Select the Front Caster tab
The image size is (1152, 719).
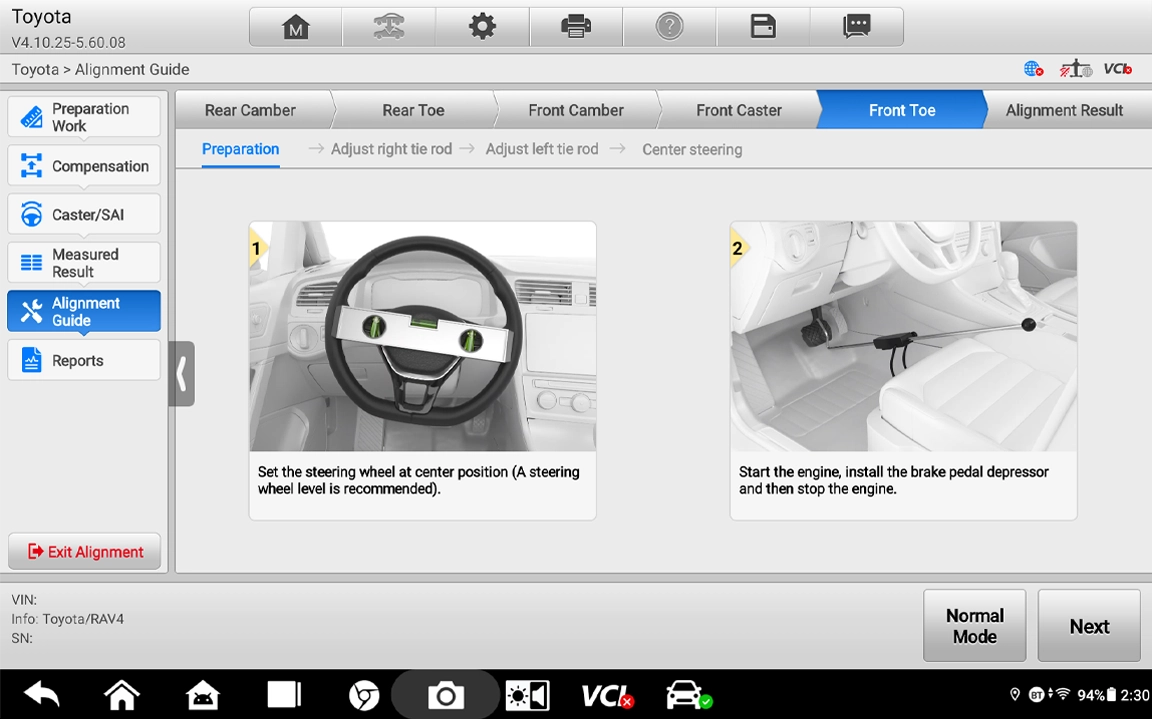[x=738, y=110]
